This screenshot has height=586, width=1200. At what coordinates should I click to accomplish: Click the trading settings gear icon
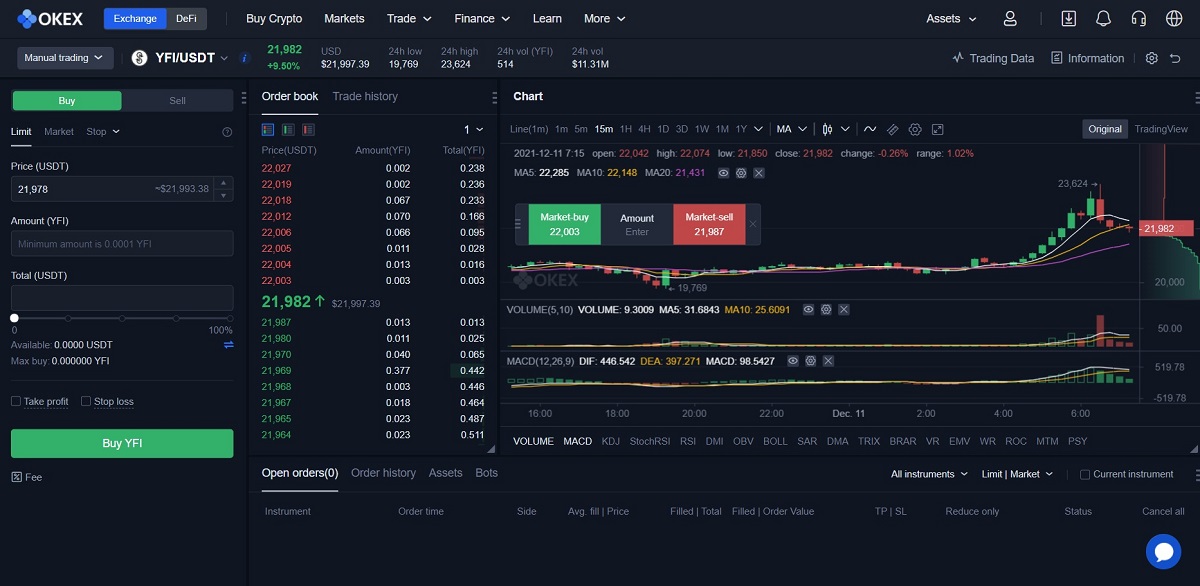tap(1151, 58)
